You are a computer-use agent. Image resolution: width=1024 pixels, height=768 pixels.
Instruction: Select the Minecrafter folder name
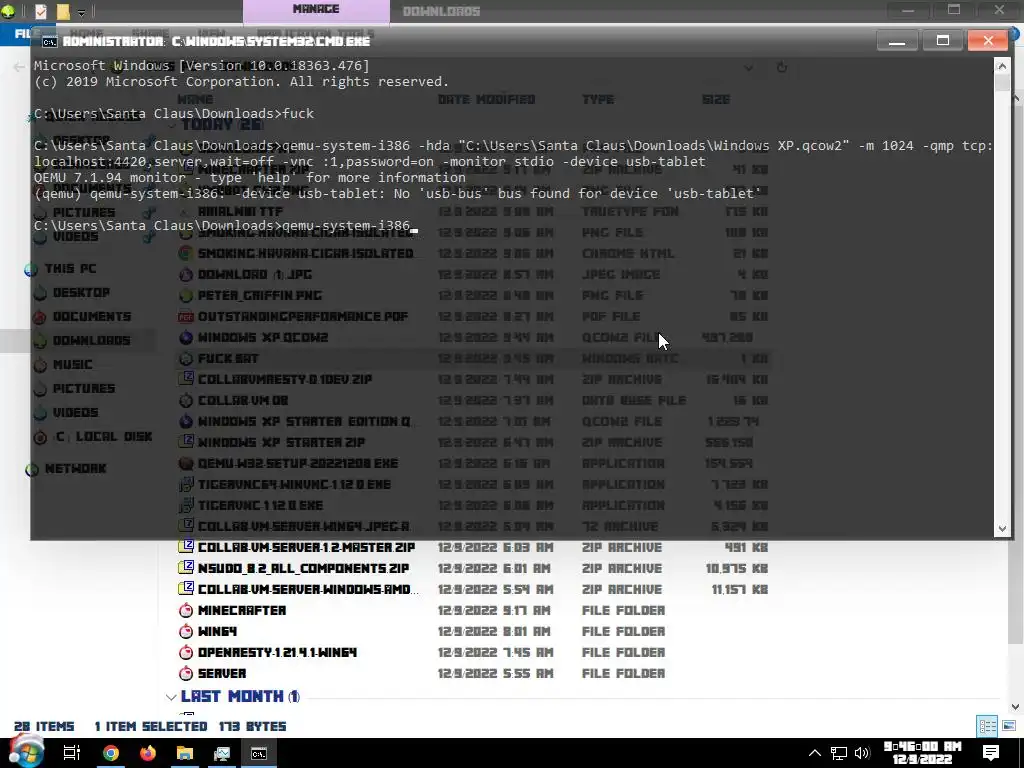click(242, 610)
